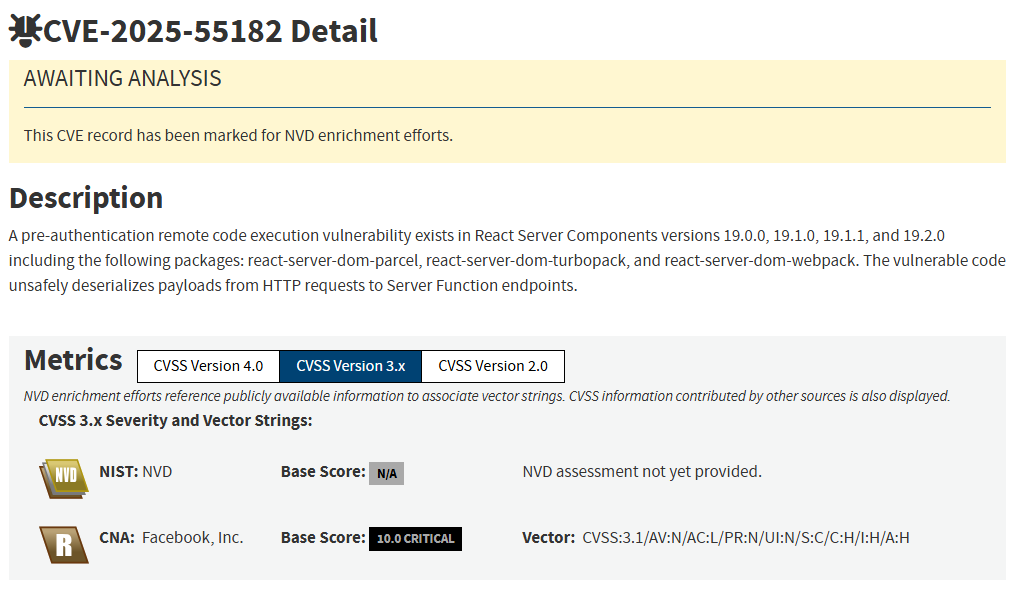Select the CVSS Version 3.x tab
The image size is (1019, 593).
pyautogui.click(x=351, y=366)
